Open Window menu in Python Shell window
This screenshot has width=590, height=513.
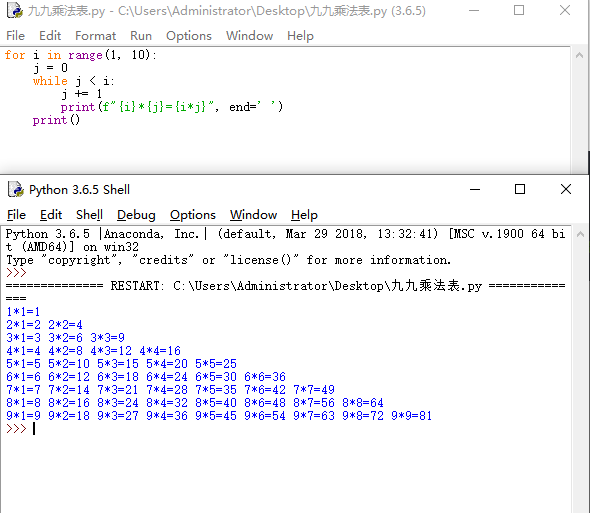tap(254, 215)
